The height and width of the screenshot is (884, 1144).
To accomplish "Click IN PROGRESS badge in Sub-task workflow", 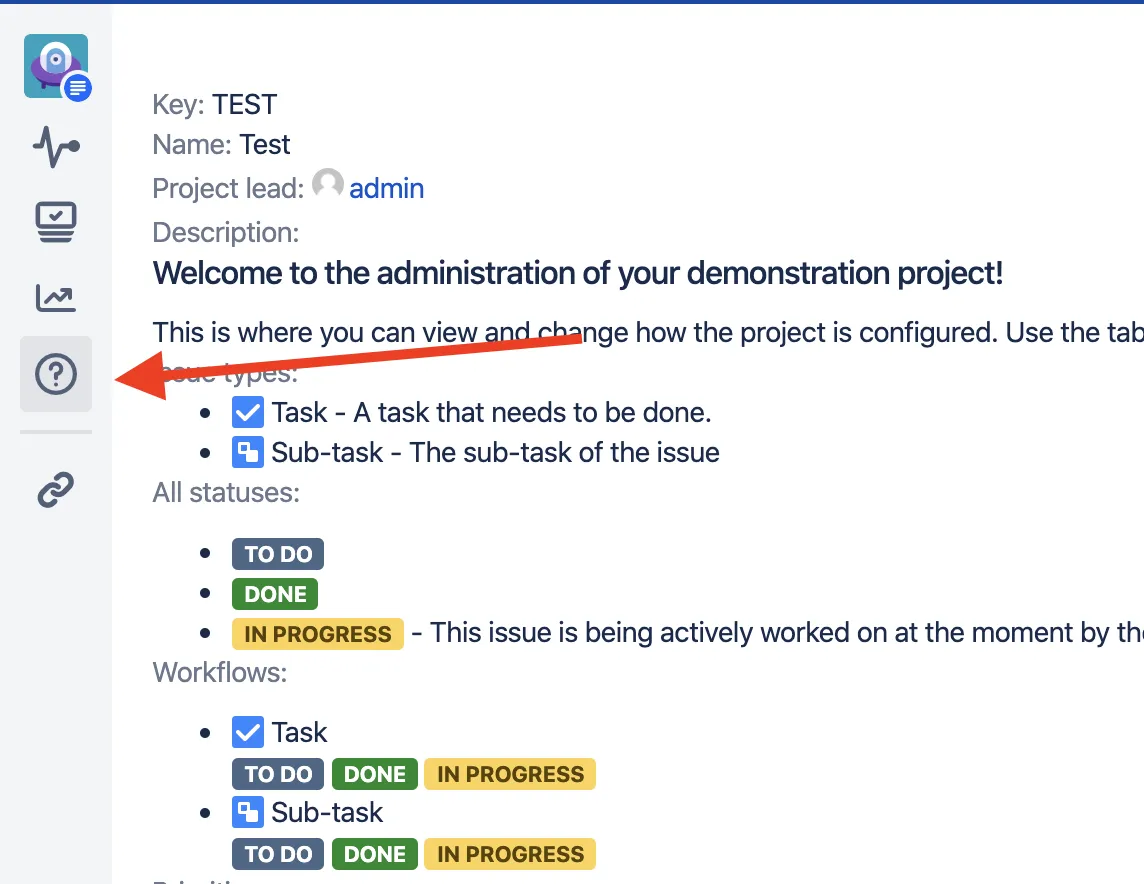I will tap(510, 854).
